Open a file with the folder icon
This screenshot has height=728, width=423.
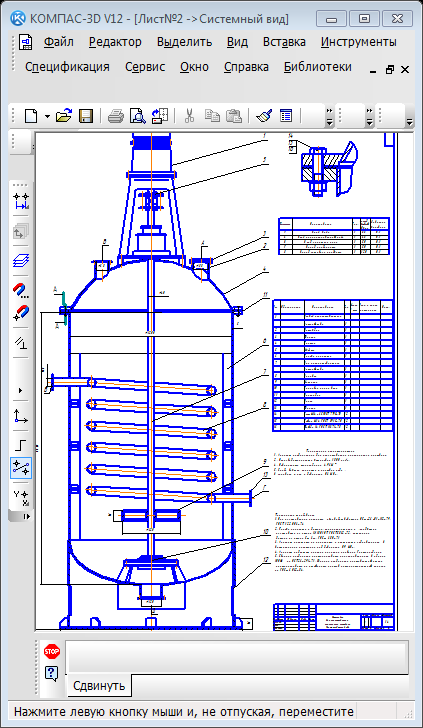[x=64, y=116]
